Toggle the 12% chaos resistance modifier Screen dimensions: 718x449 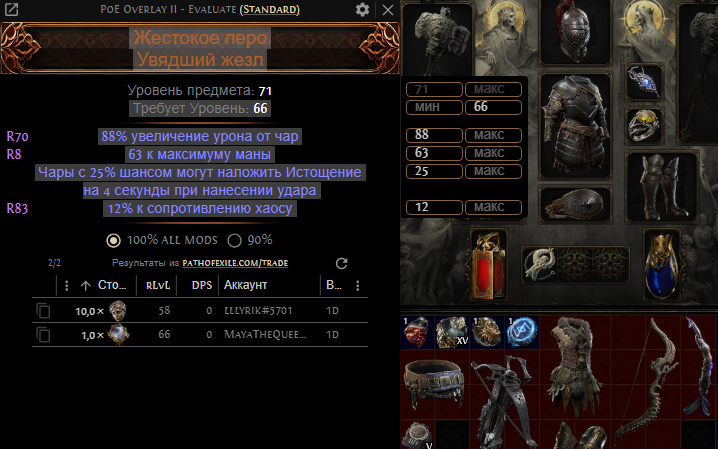coord(200,209)
